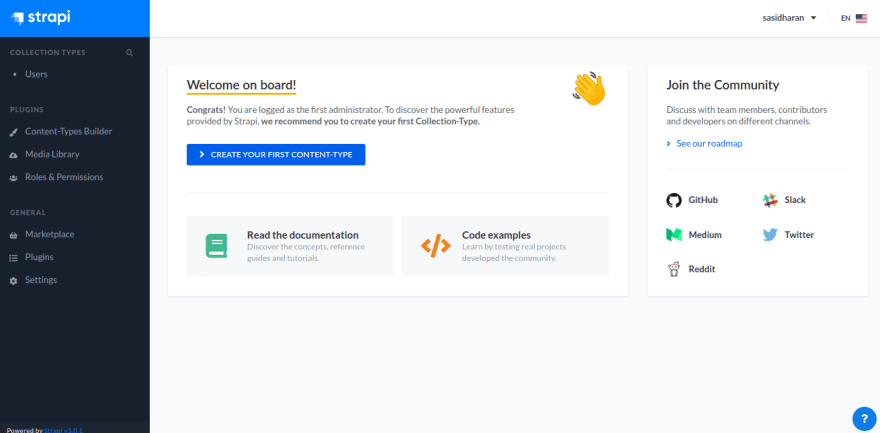The width and height of the screenshot is (880, 433).
Task: Click the Slack logo icon
Action: (770, 200)
